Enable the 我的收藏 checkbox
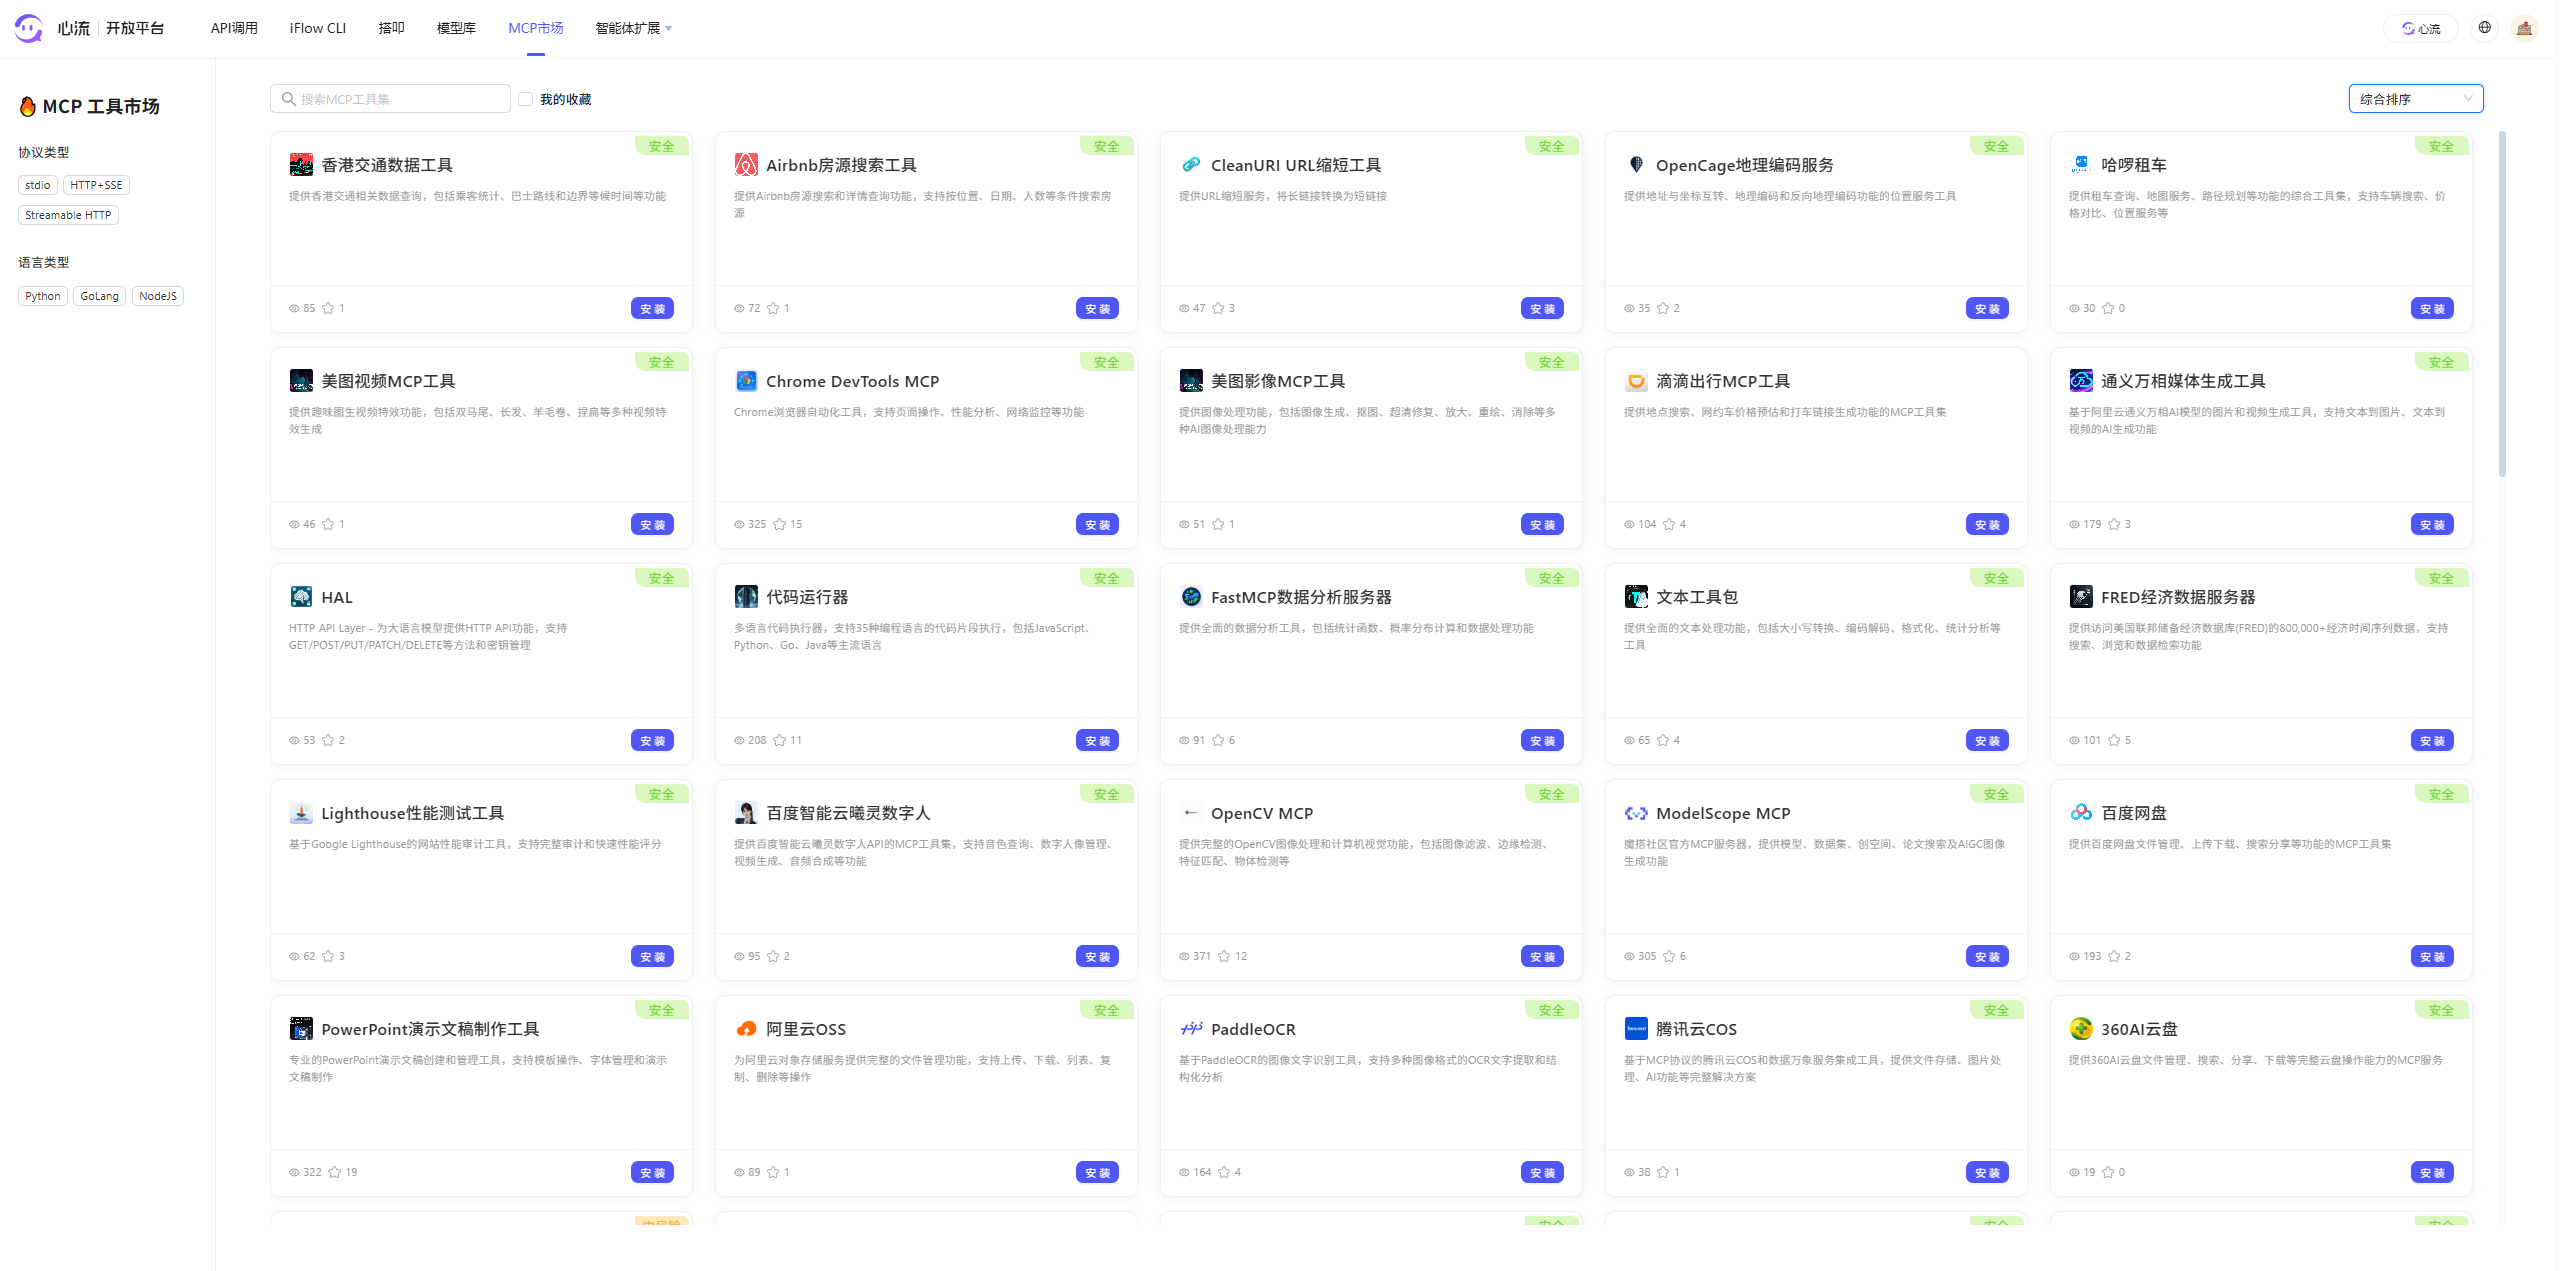 (526, 98)
